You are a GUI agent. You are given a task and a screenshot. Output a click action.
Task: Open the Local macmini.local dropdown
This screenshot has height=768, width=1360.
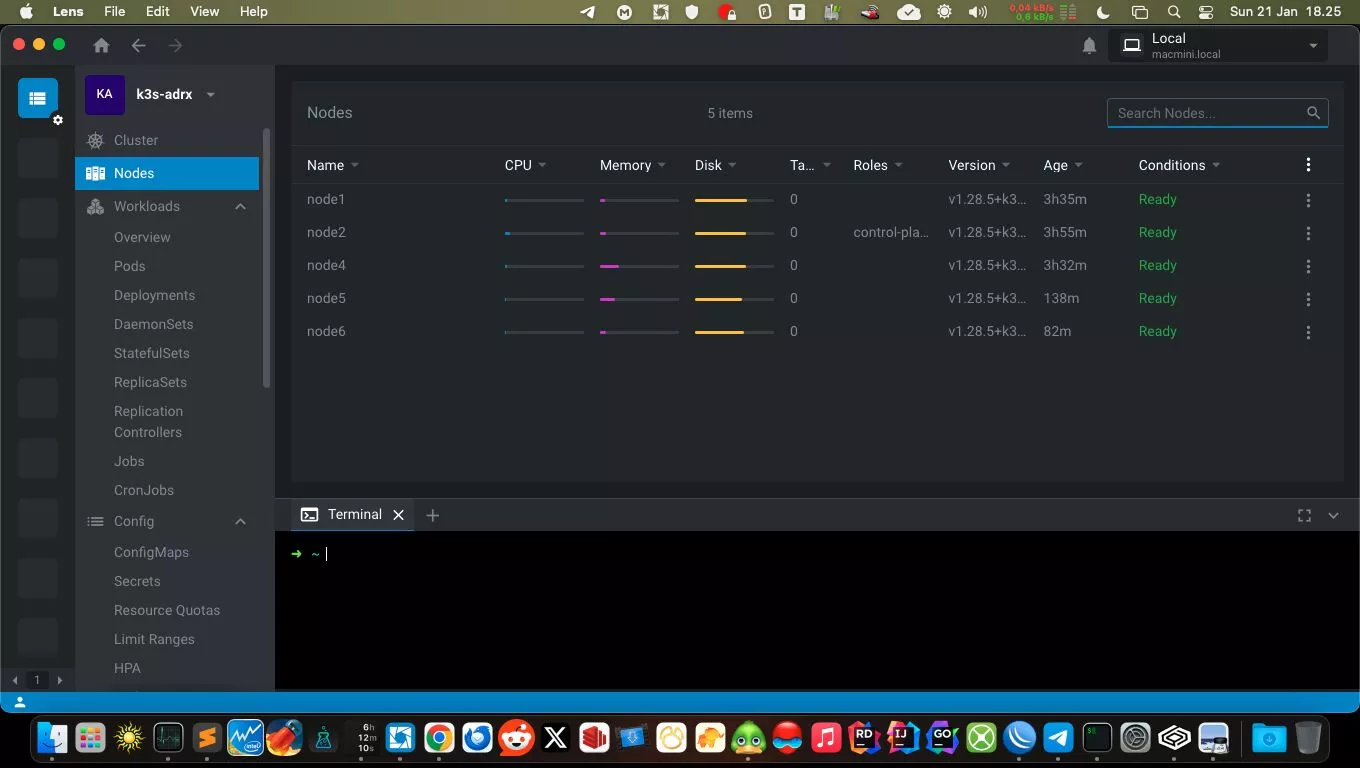(1218, 46)
